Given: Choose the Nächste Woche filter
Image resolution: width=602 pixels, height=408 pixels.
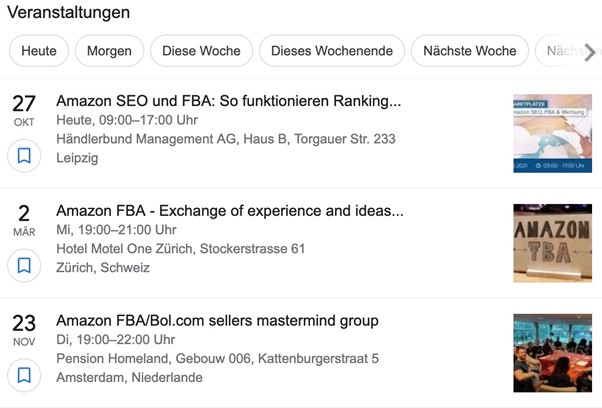Looking at the screenshot, I should (469, 51).
